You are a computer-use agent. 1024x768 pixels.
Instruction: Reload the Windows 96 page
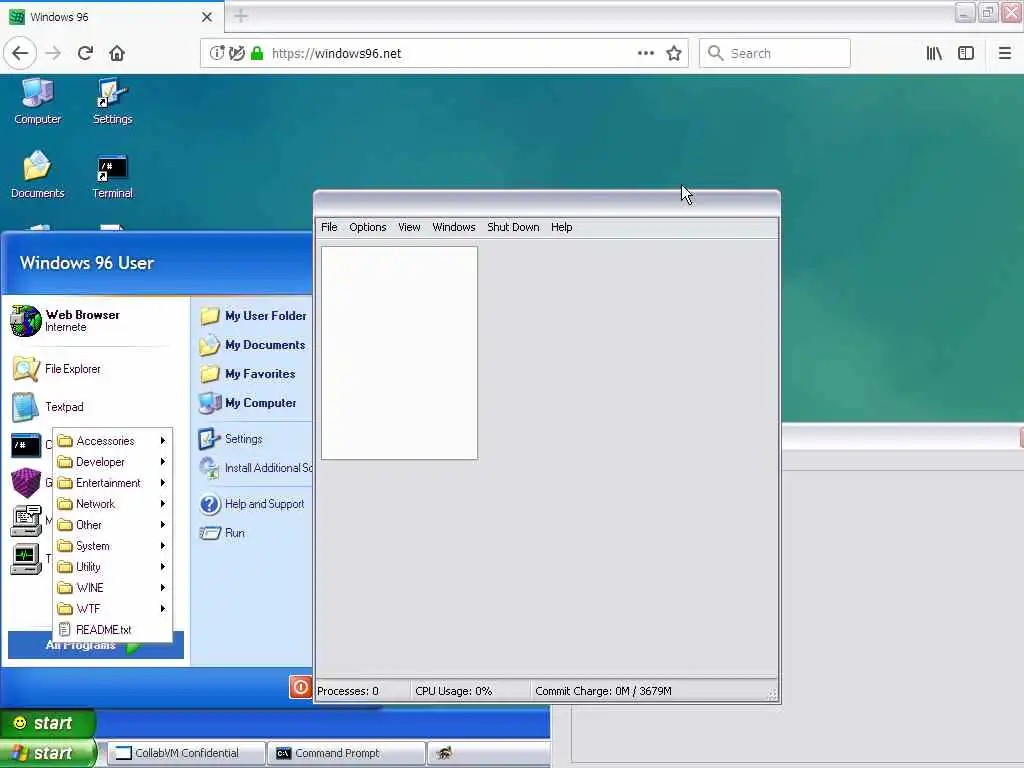(85, 53)
